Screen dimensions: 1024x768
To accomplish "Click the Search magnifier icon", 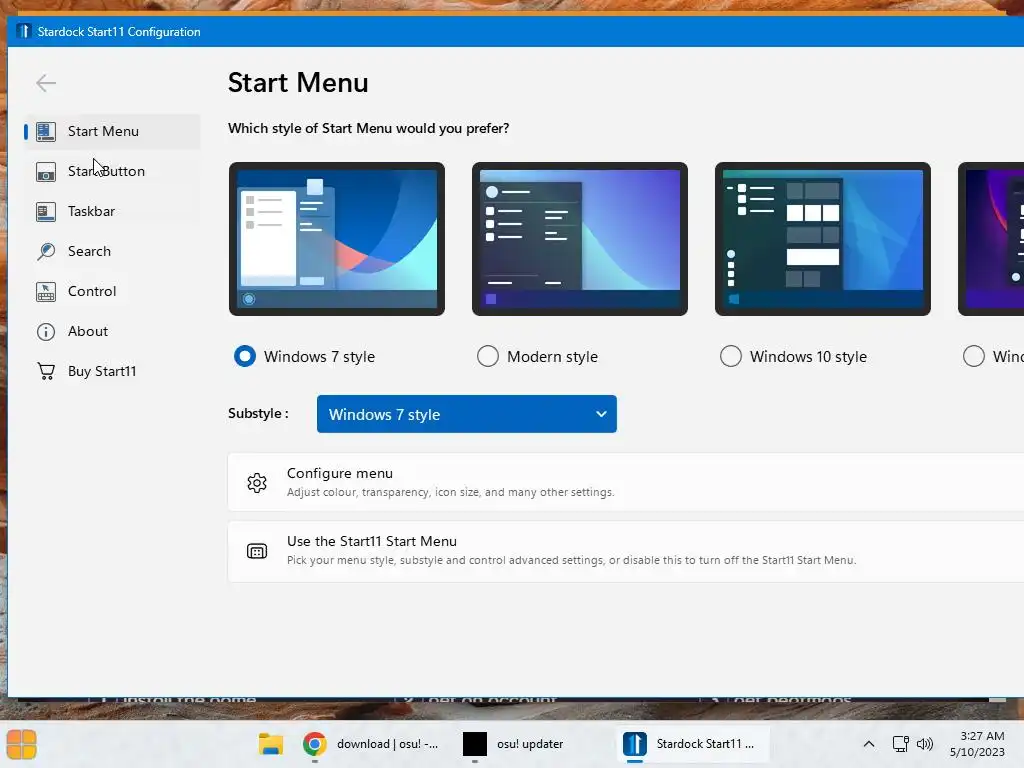I will coord(46,251).
